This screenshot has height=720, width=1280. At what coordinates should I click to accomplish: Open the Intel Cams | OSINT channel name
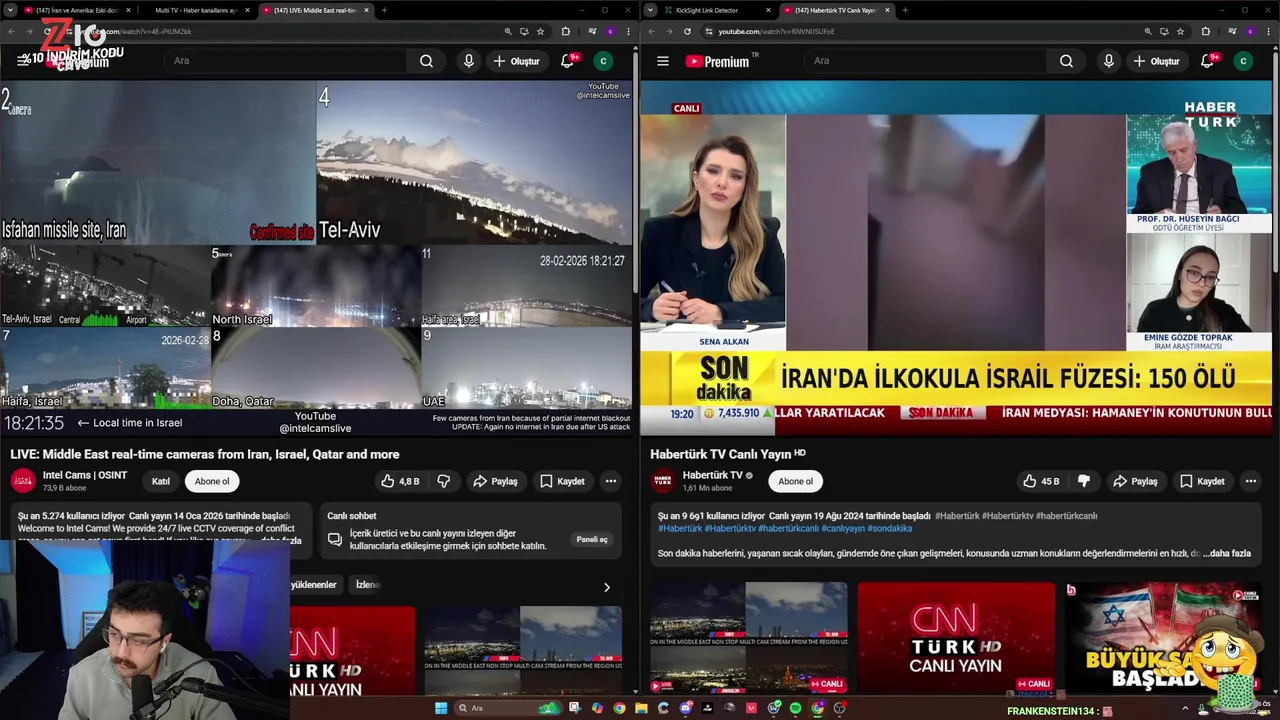(x=85, y=475)
